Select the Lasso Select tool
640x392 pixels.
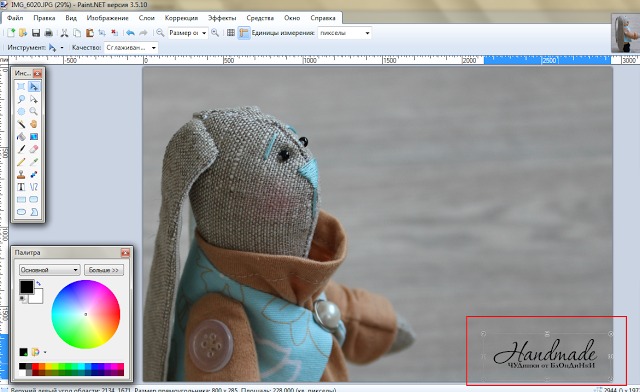pyautogui.click(x=21, y=99)
